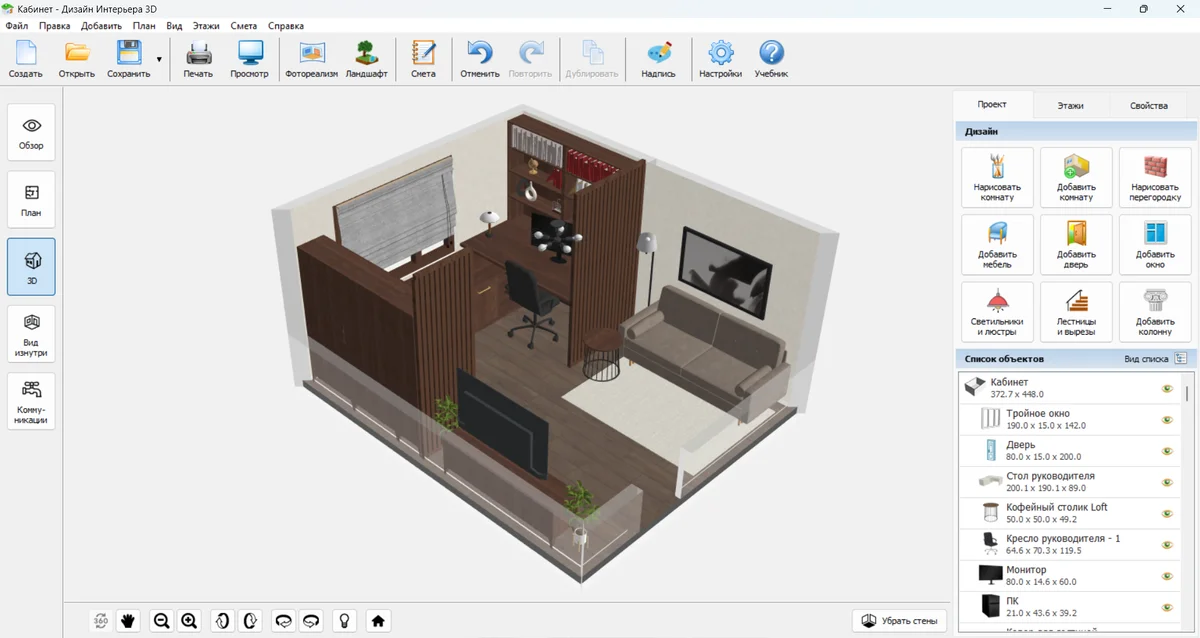Select the hand pan tool
The width and height of the screenshot is (1200, 638).
tap(128, 621)
